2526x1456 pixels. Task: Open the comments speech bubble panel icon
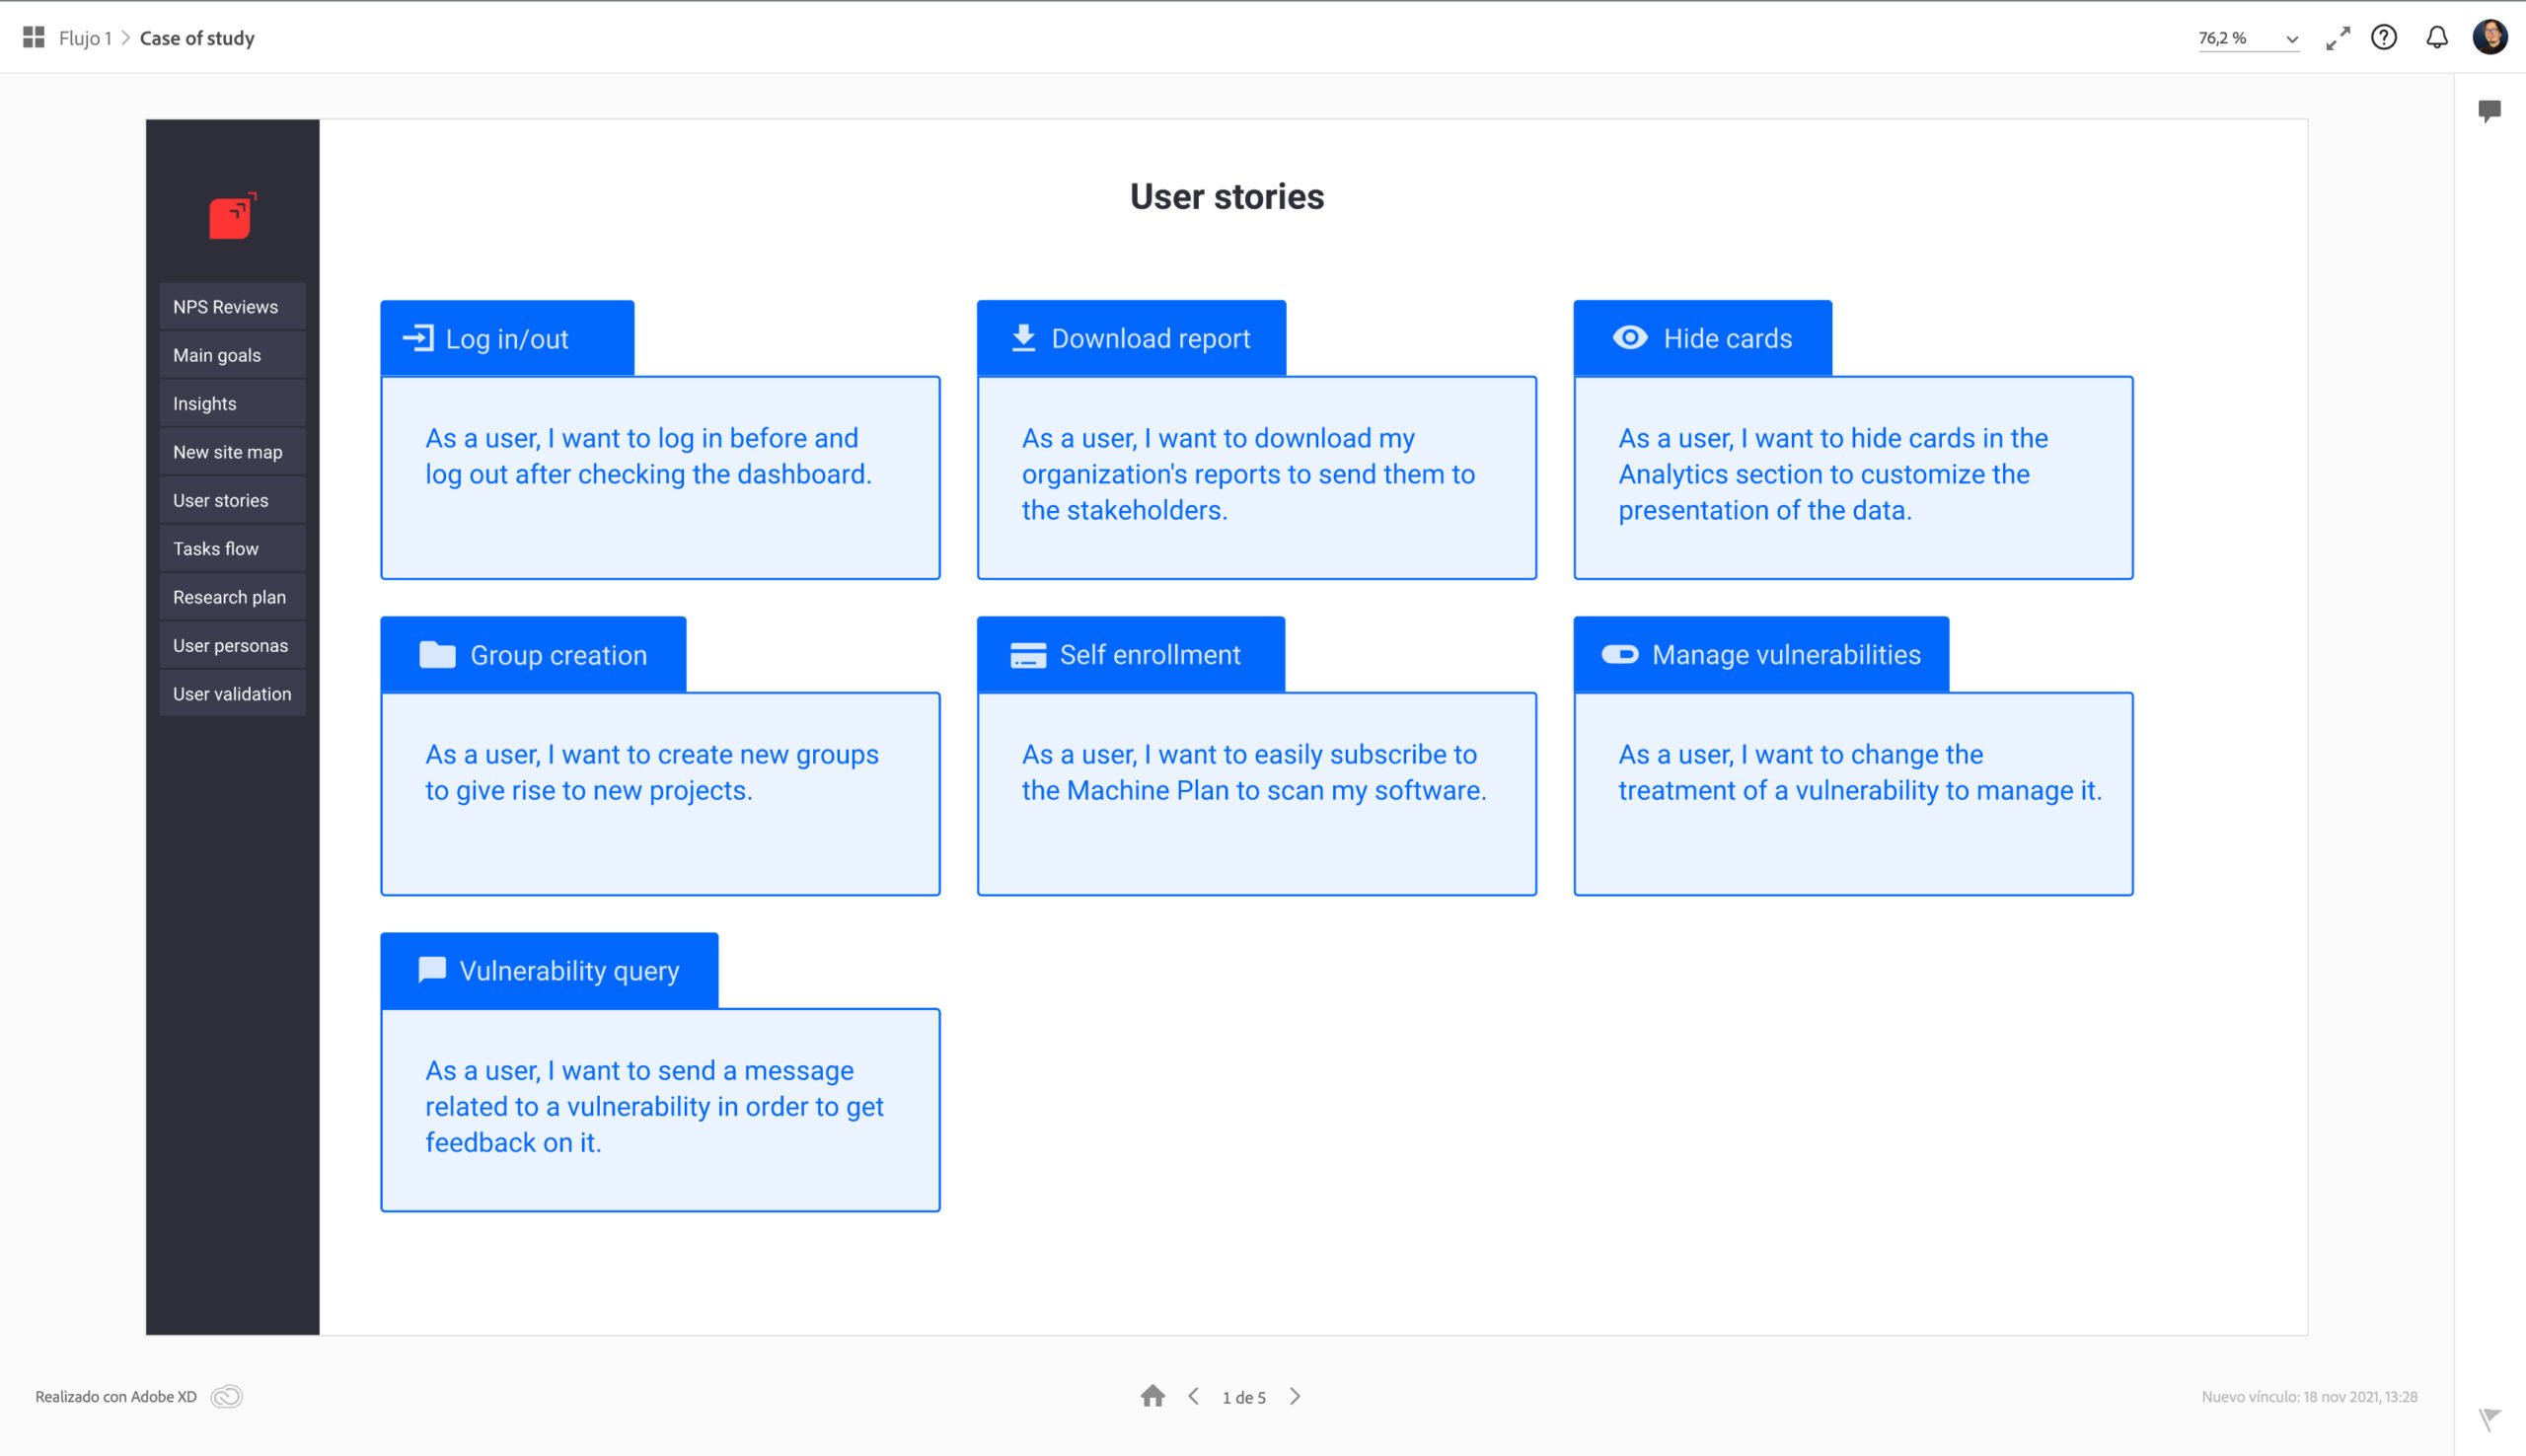(2489, 110)
